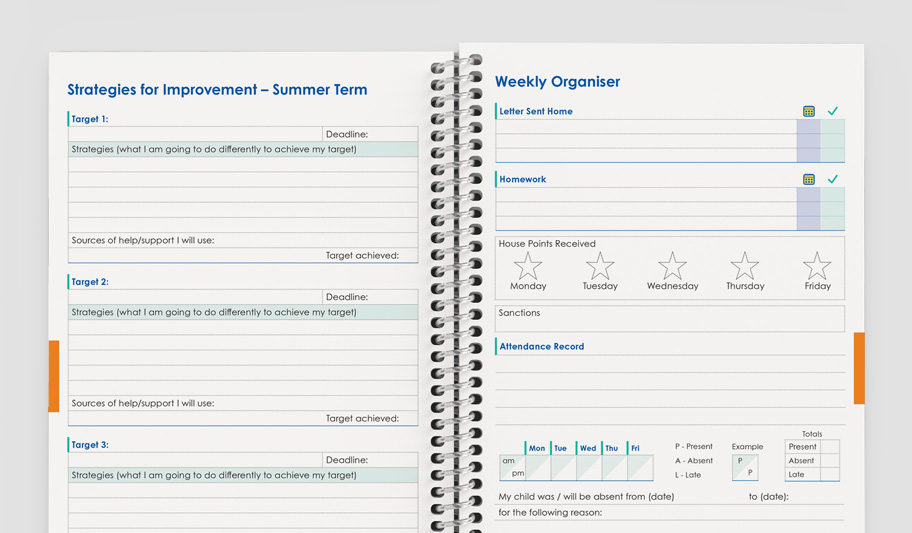Click the 'L - Late' legend entry

[x=687, y=475]
